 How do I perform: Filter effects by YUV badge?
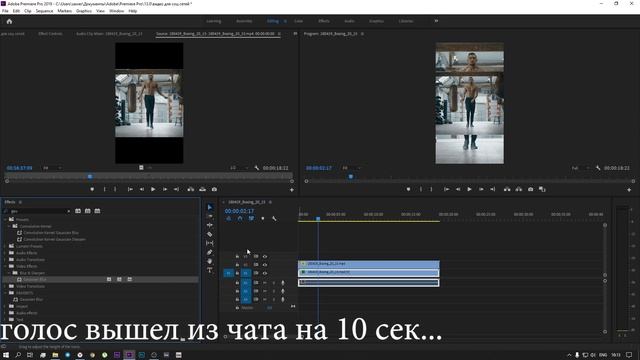97,211
